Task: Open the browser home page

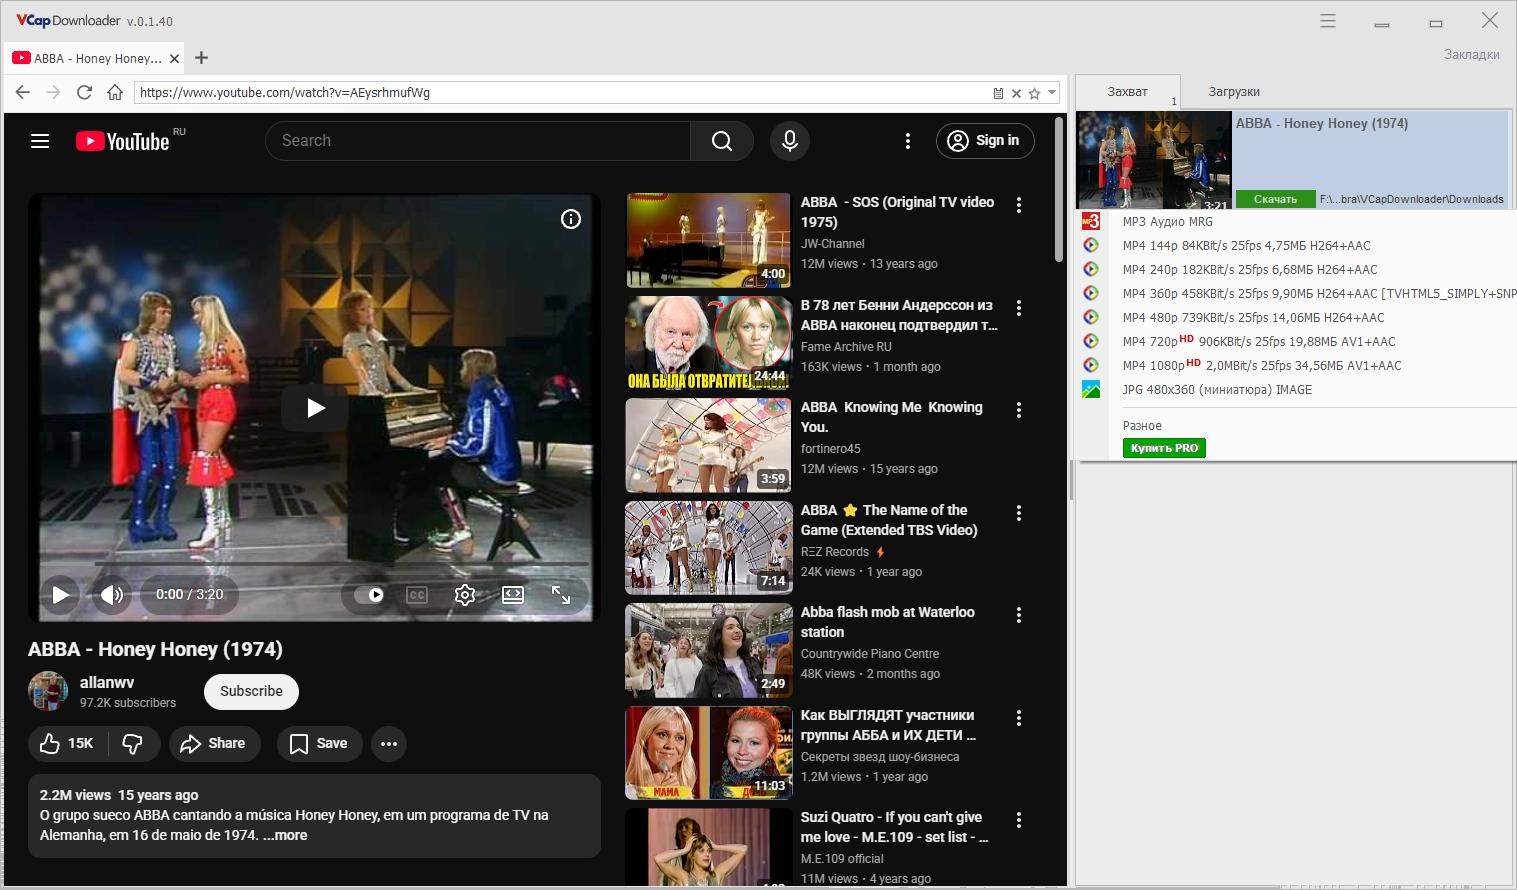Action: [115, 92]
